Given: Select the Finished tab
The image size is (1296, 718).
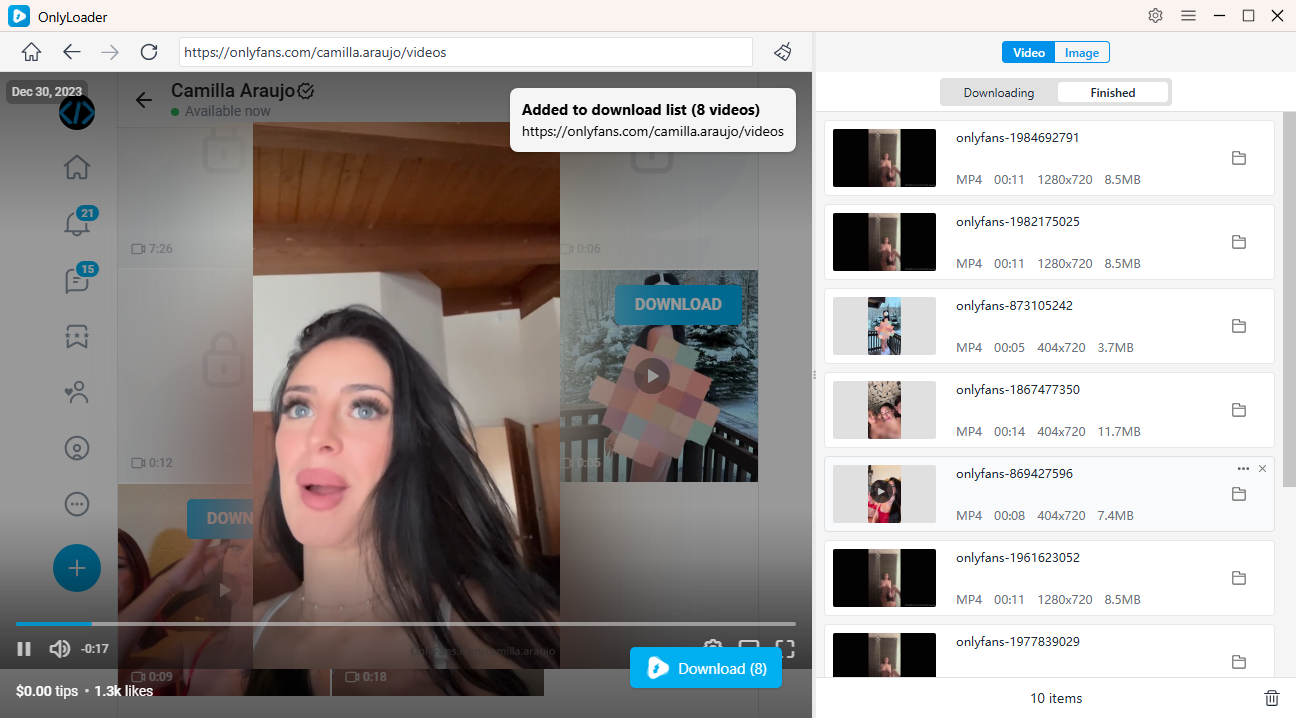Looking at the screenshot, I should 1112,93.
